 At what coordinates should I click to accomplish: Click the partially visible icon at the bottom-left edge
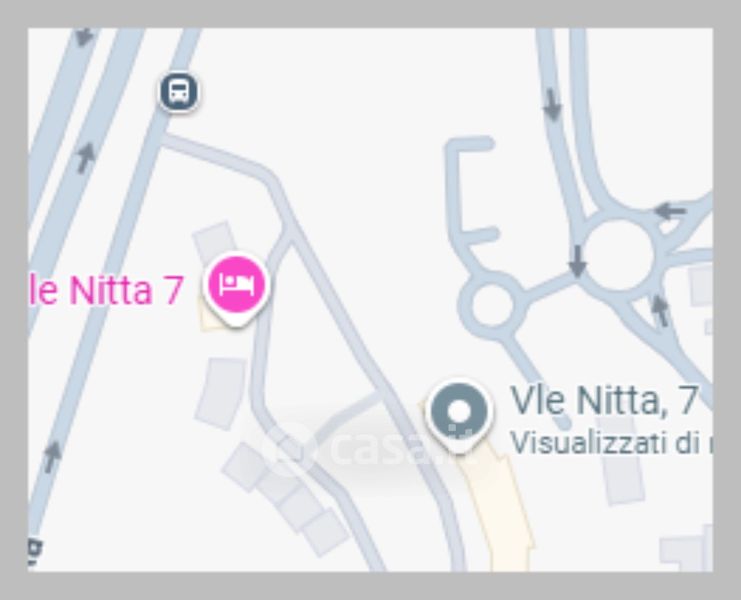[35, 551]
